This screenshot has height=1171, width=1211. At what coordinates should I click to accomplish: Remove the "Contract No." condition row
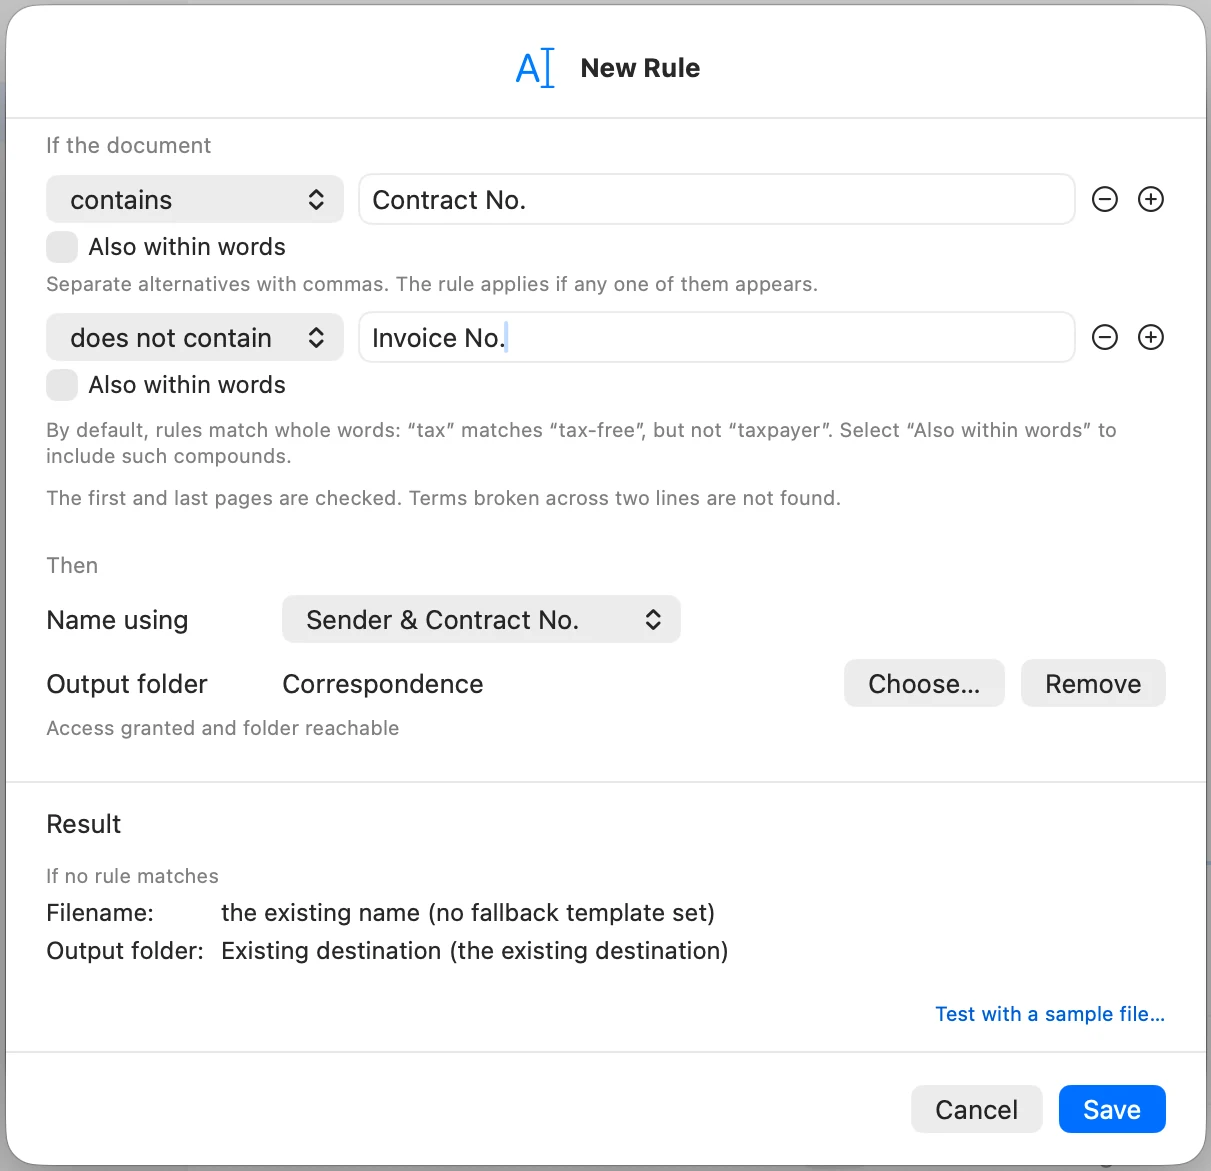[1105, 199]
